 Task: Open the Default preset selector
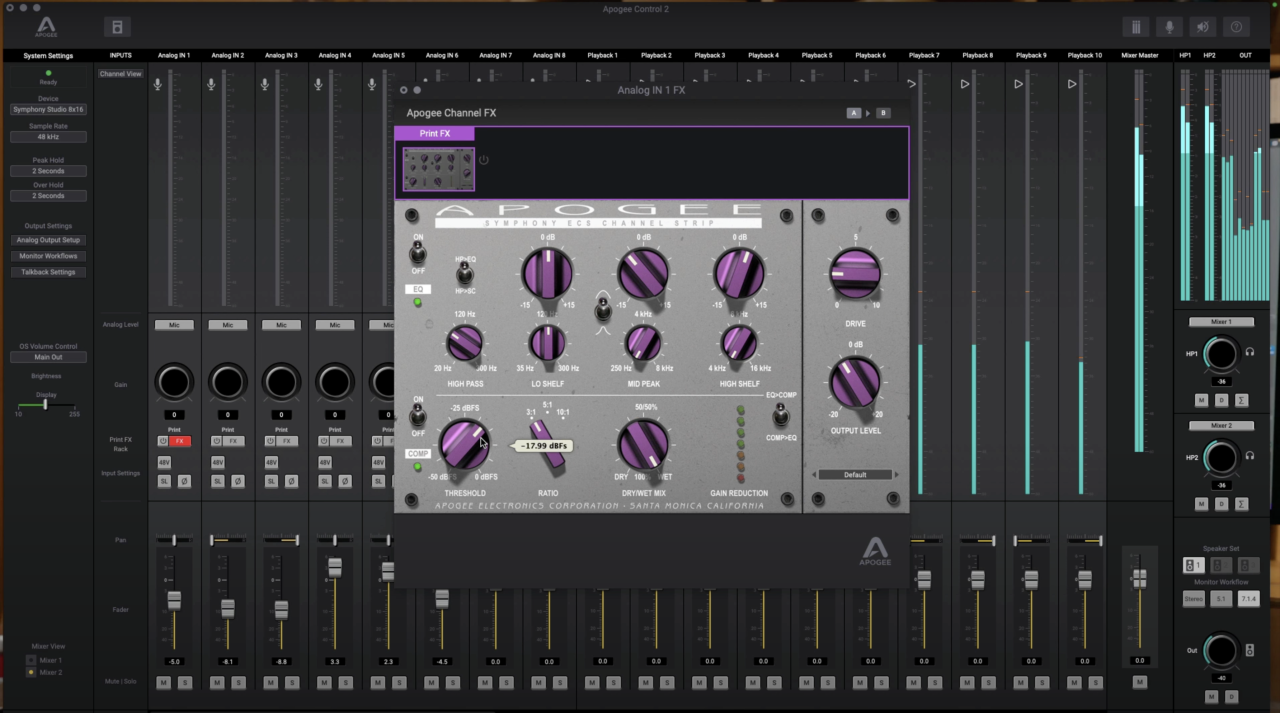pos(855,475)
